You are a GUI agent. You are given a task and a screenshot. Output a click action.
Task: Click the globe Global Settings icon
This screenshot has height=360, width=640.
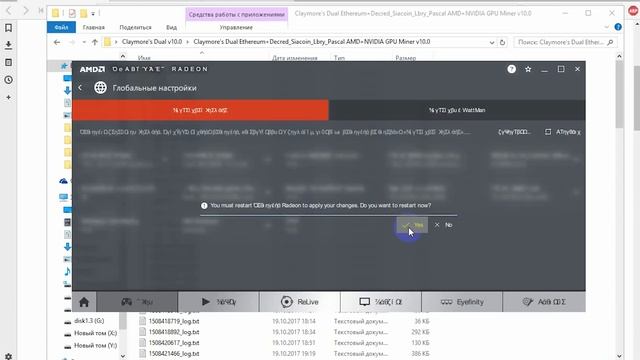point(100,88)
